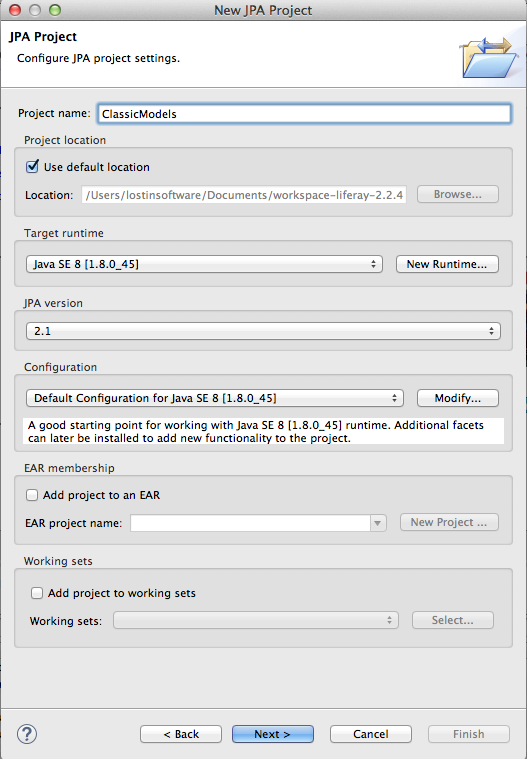
Task: Go to the Next > wizard page
Action: tap(273, 734)
